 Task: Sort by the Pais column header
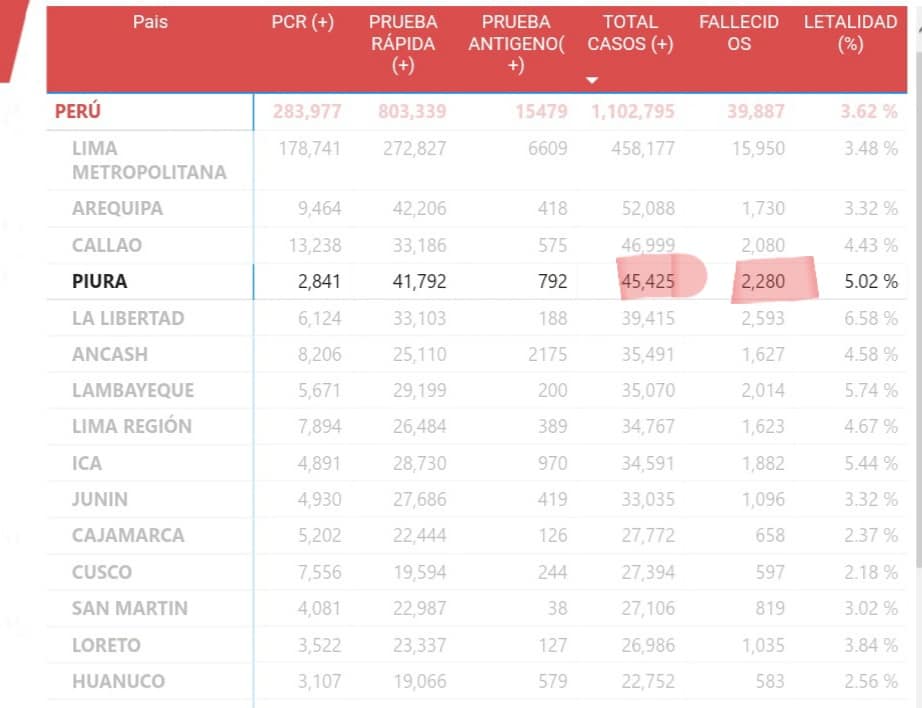[150, 22]
